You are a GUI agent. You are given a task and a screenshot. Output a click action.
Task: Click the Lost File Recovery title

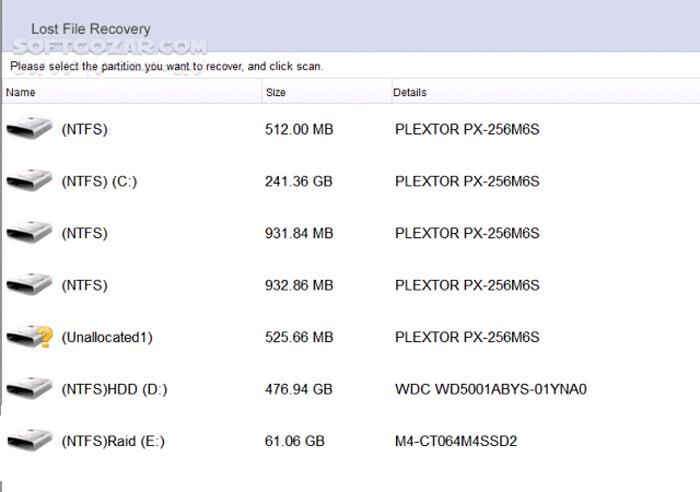pos(91,29)
